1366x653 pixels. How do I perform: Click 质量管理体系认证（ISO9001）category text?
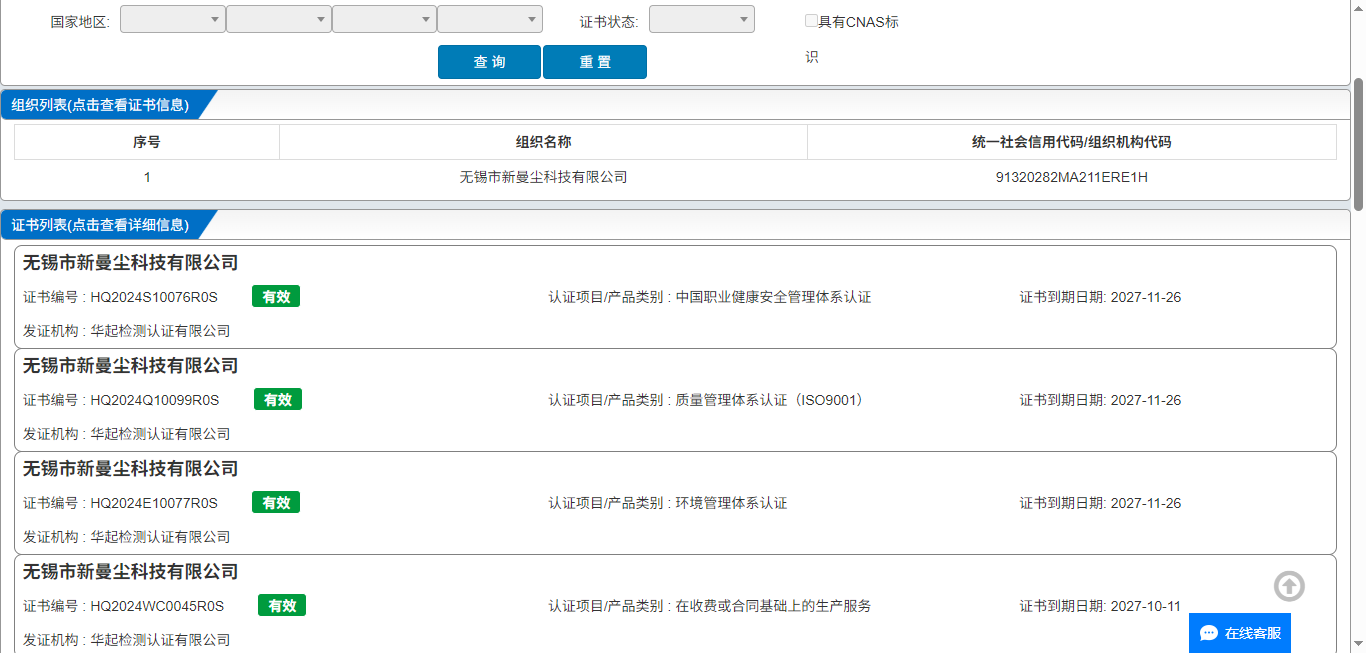[x=769, y=400]
